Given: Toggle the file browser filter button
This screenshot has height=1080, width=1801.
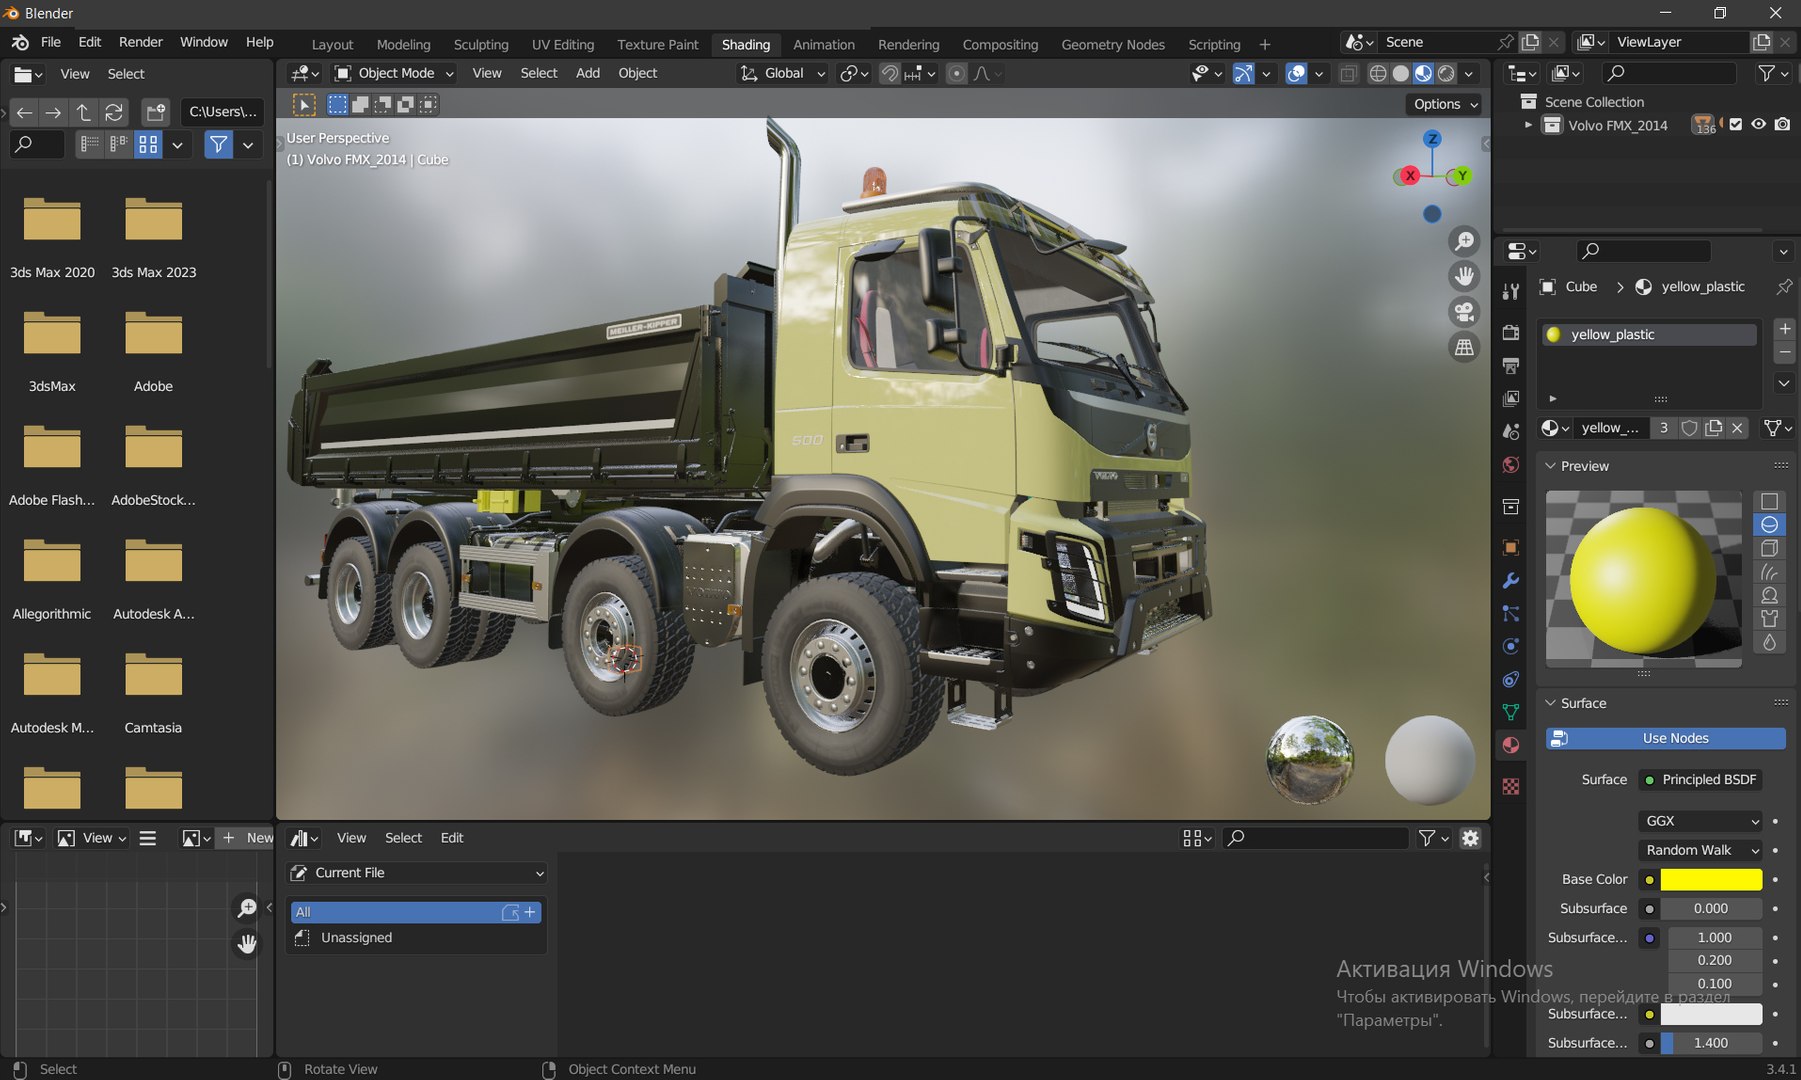Looking at the screenshot, I should click(218, 145).
